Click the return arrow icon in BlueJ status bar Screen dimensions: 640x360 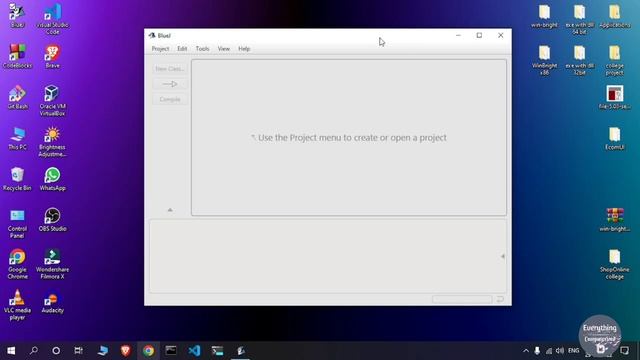[500, 300]
